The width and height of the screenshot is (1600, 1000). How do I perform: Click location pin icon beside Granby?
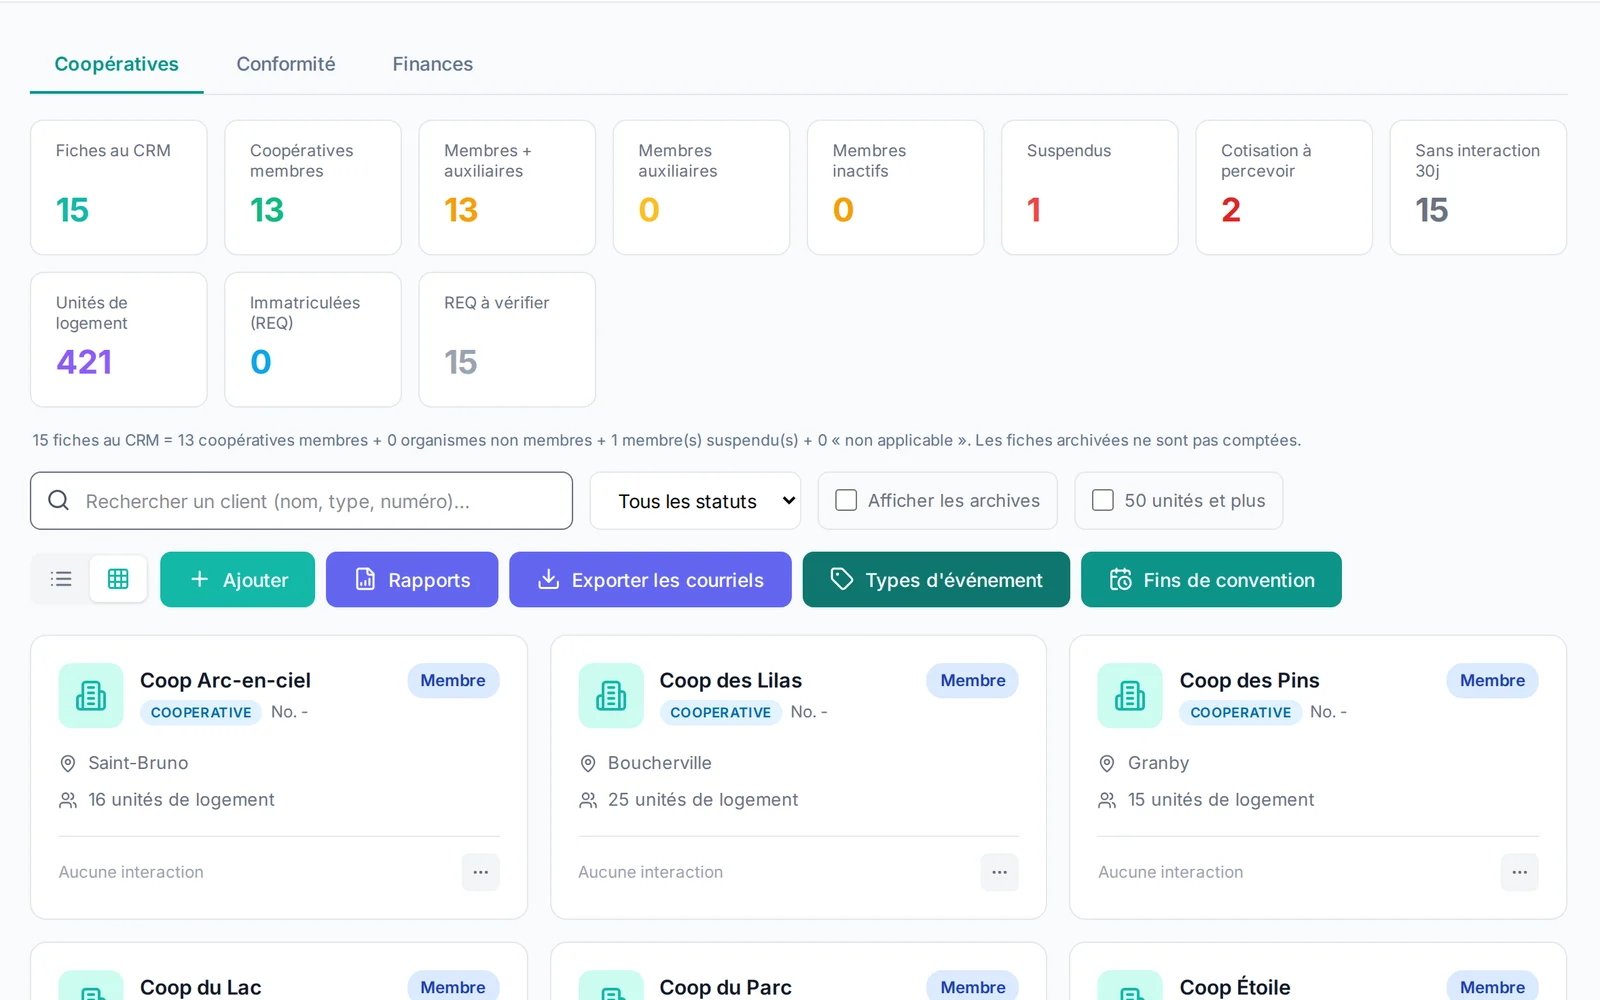click(1107, 763)
